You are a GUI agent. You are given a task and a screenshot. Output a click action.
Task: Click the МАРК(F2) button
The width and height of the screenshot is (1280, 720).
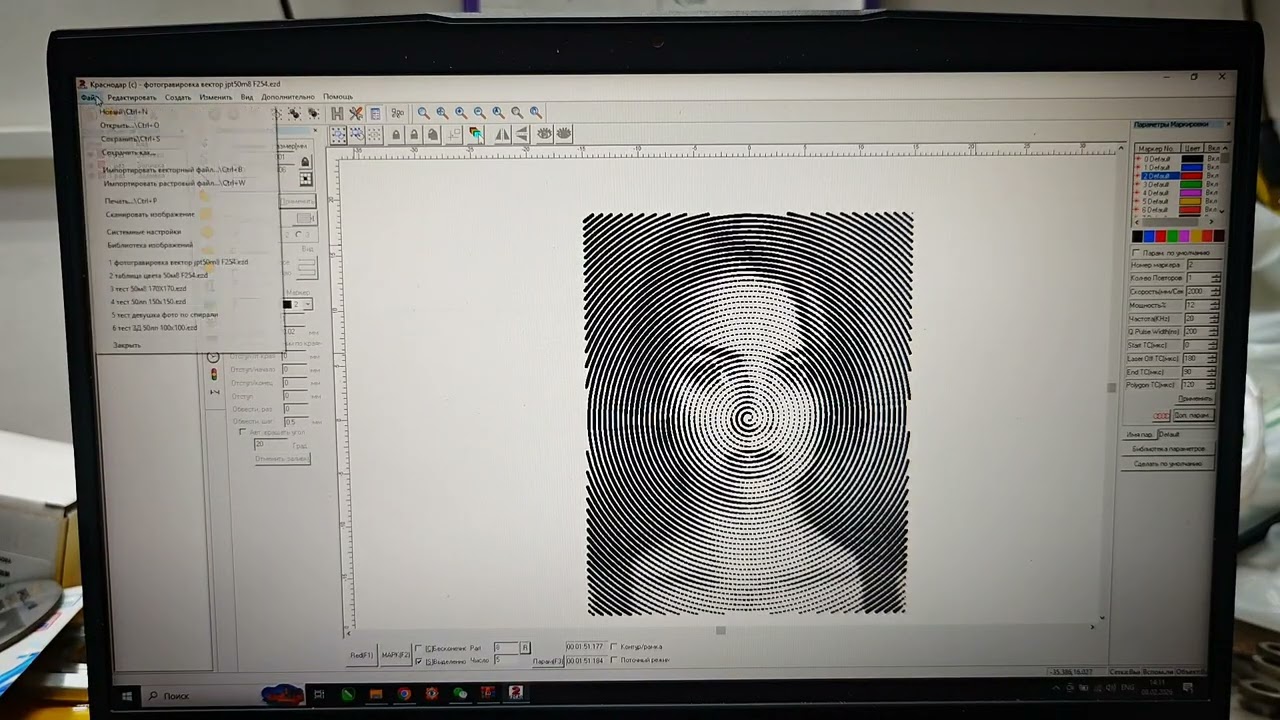point(396,655)
